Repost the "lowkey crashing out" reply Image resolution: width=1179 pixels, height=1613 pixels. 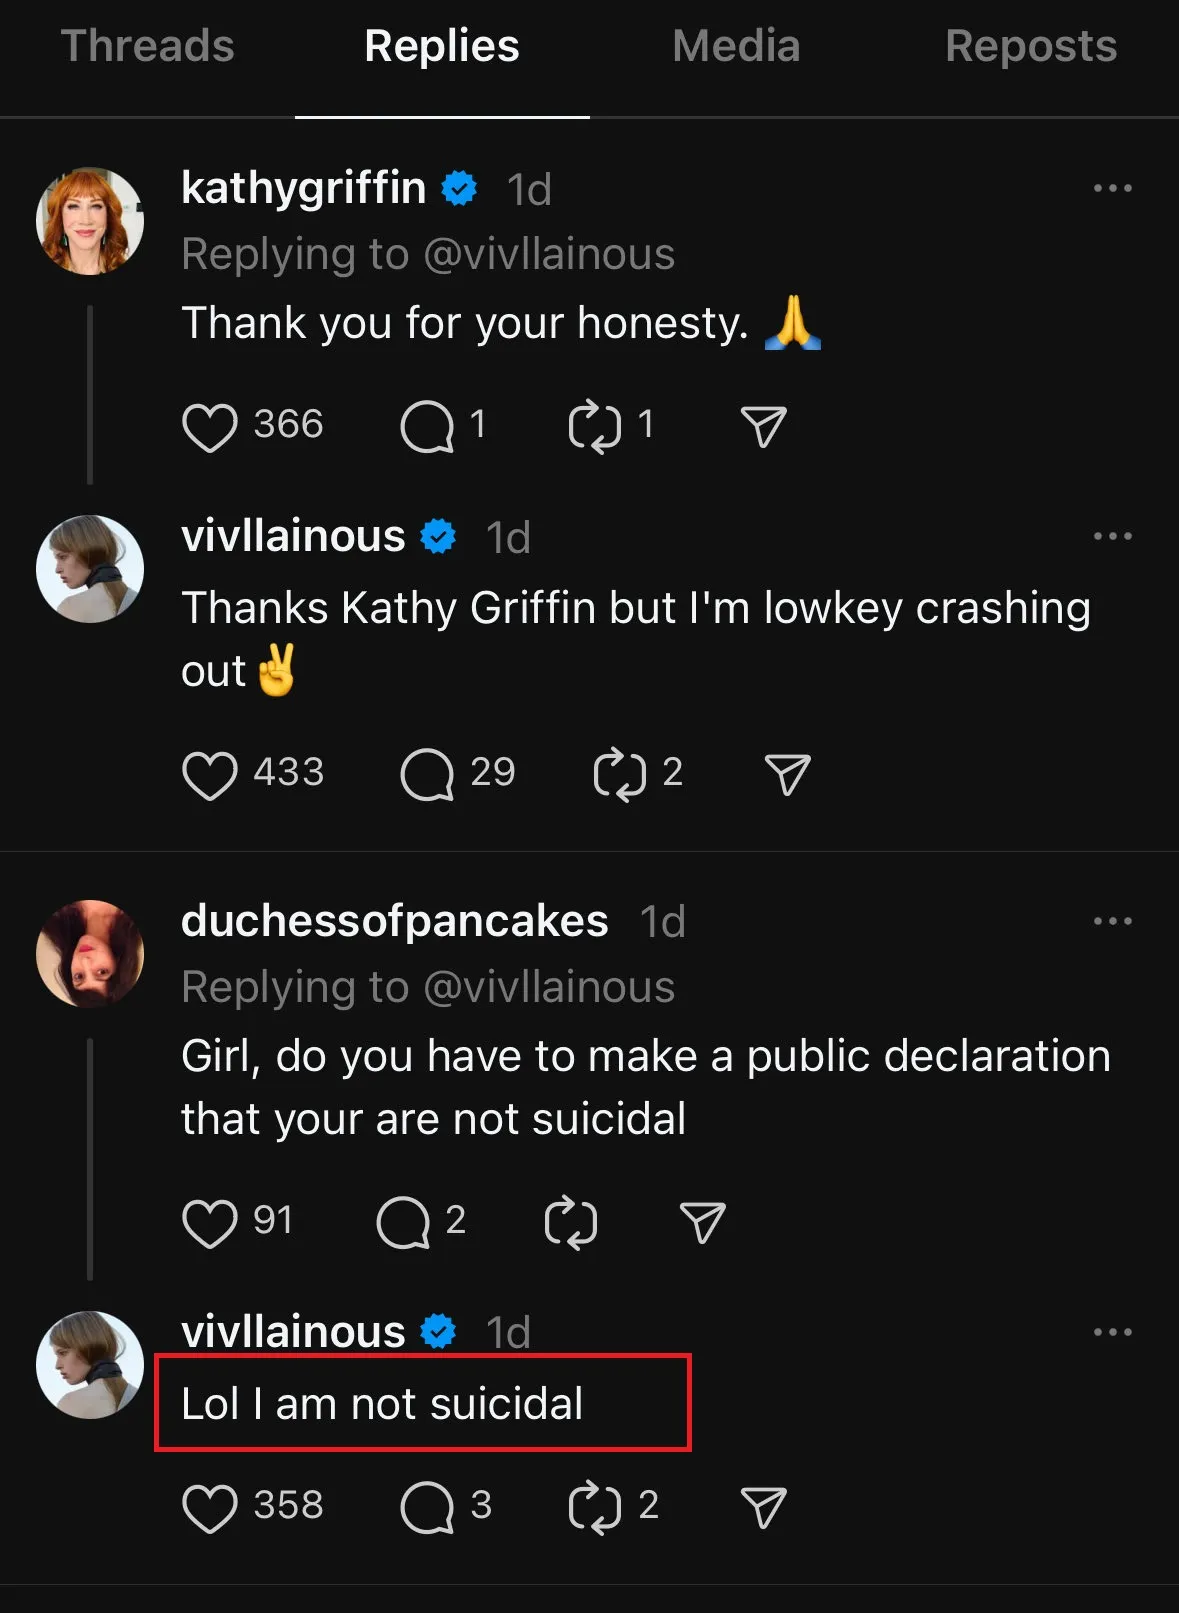click(x=619, y=775)
